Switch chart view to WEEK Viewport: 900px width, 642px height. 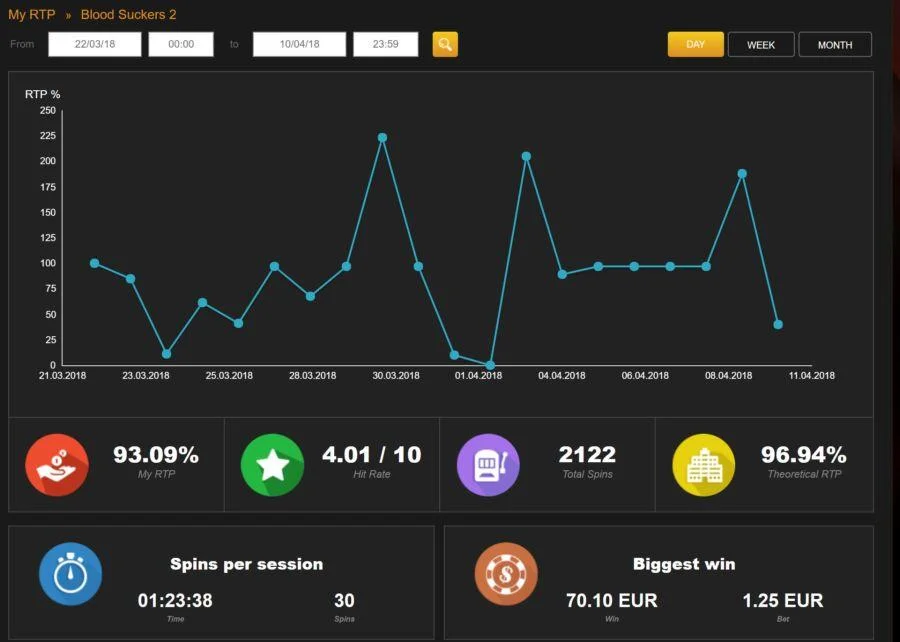(x=761, y=44)
